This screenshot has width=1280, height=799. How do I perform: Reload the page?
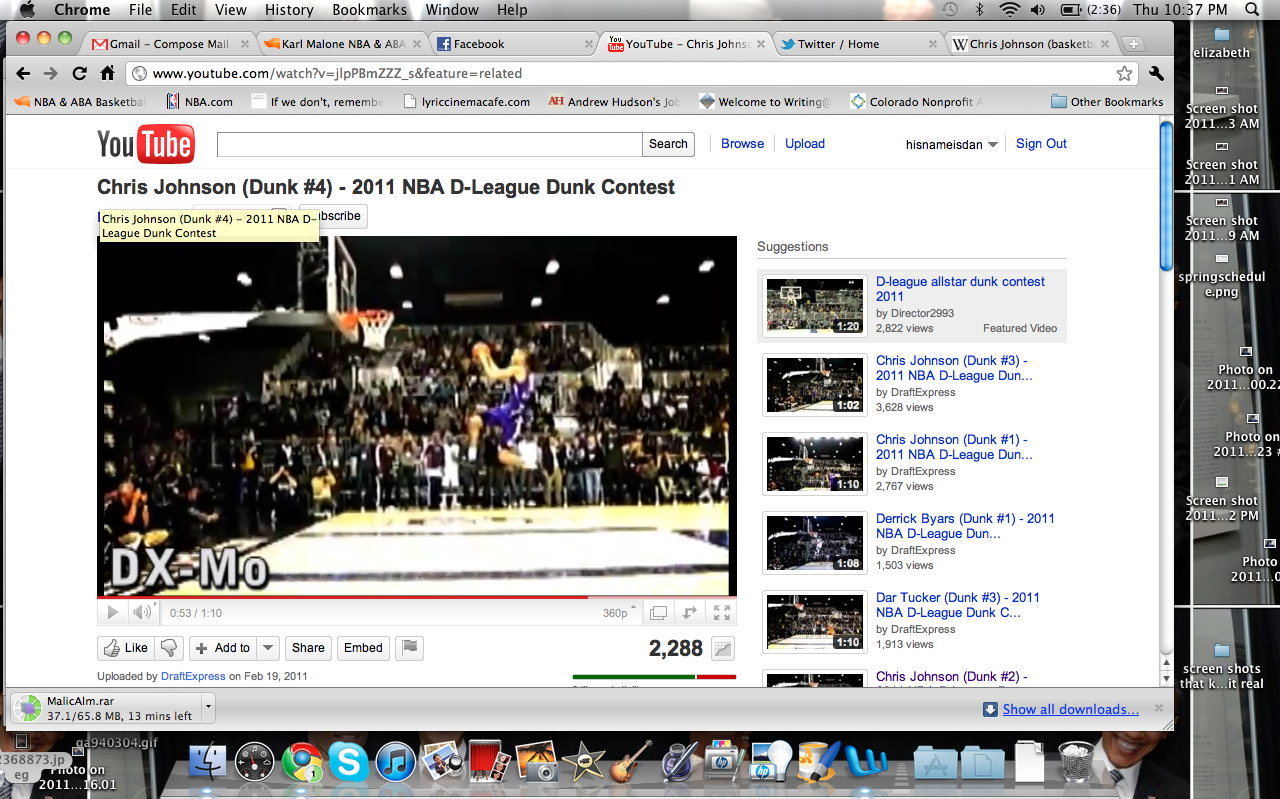coord(80,73)
